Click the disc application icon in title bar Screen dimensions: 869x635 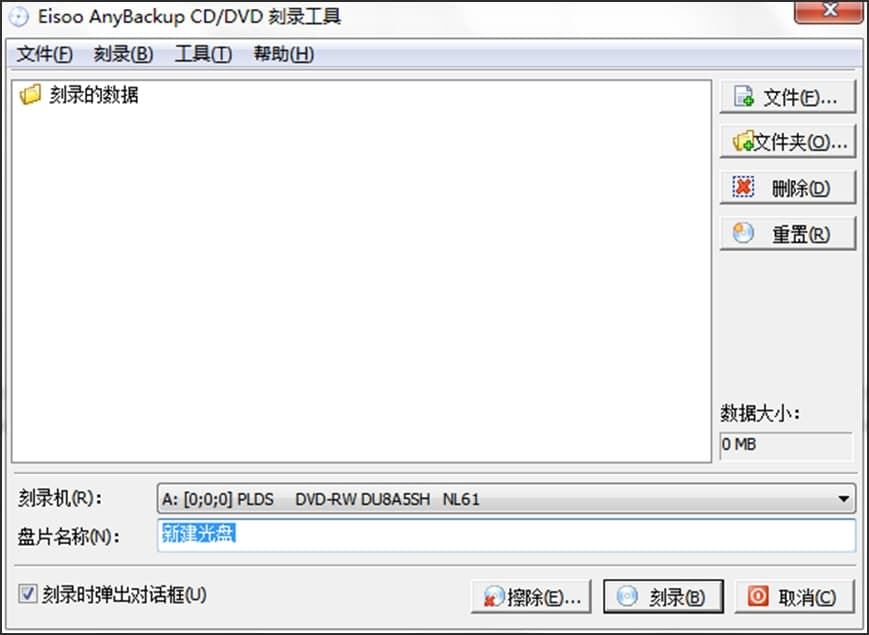[x=18, y=17]
